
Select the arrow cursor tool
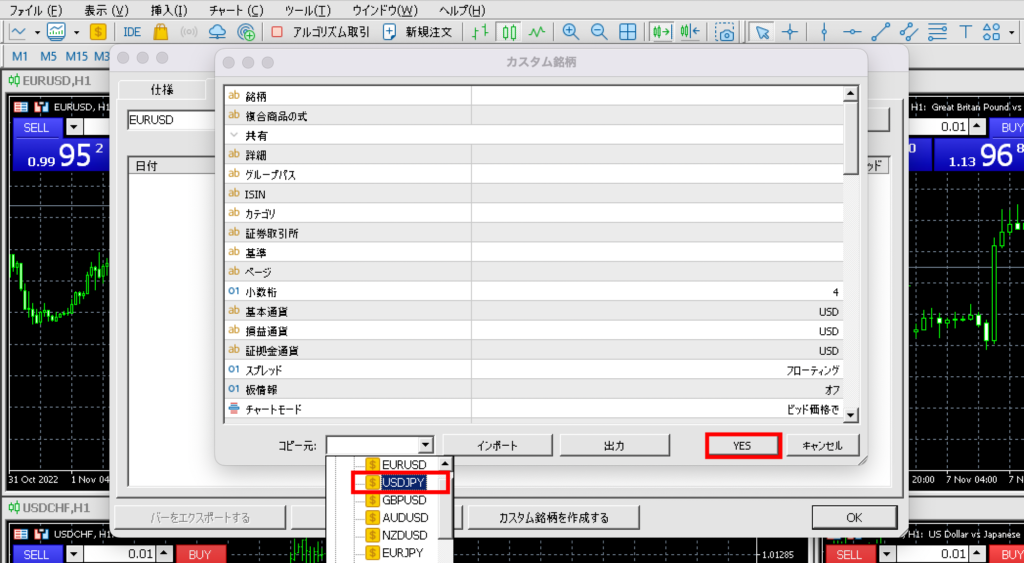(x=761, y=31)
